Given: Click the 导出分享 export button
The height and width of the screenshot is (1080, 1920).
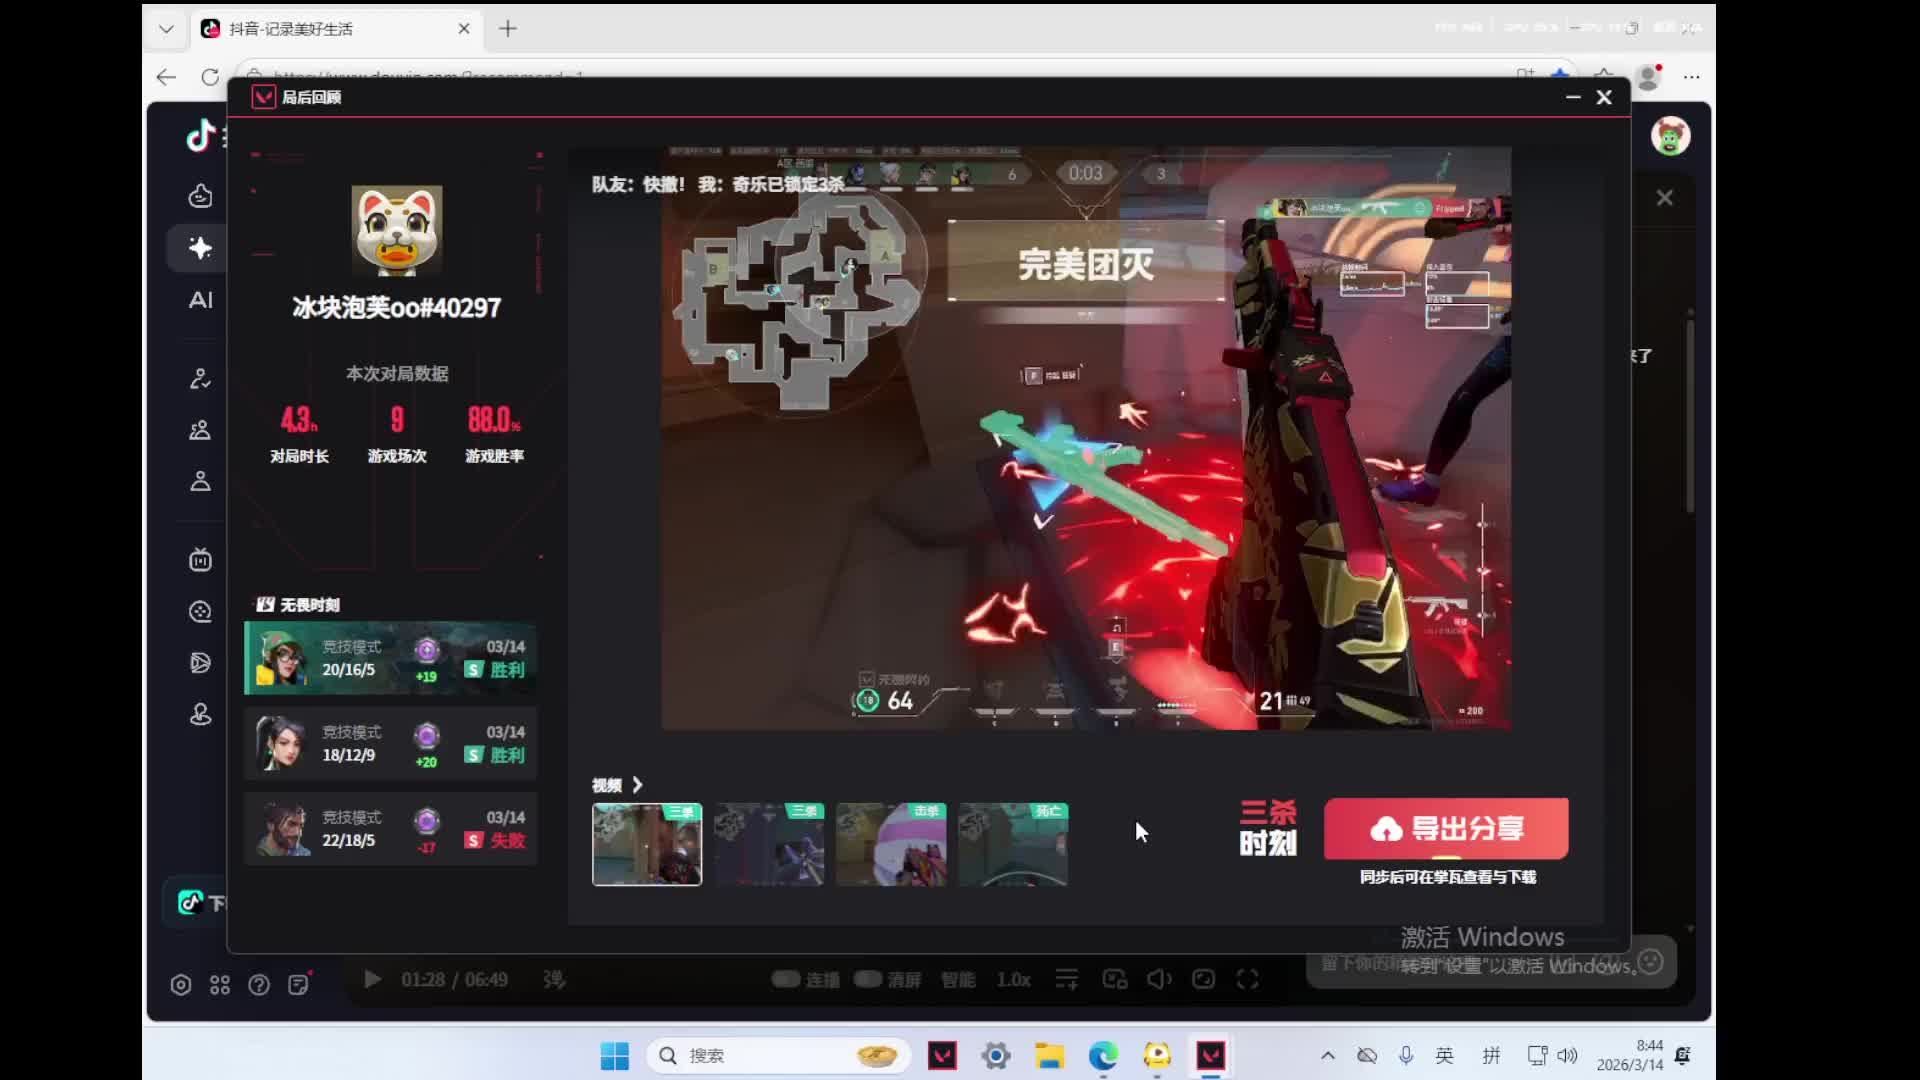Looking at the screenshot, I should click(x=1445, y=828).
